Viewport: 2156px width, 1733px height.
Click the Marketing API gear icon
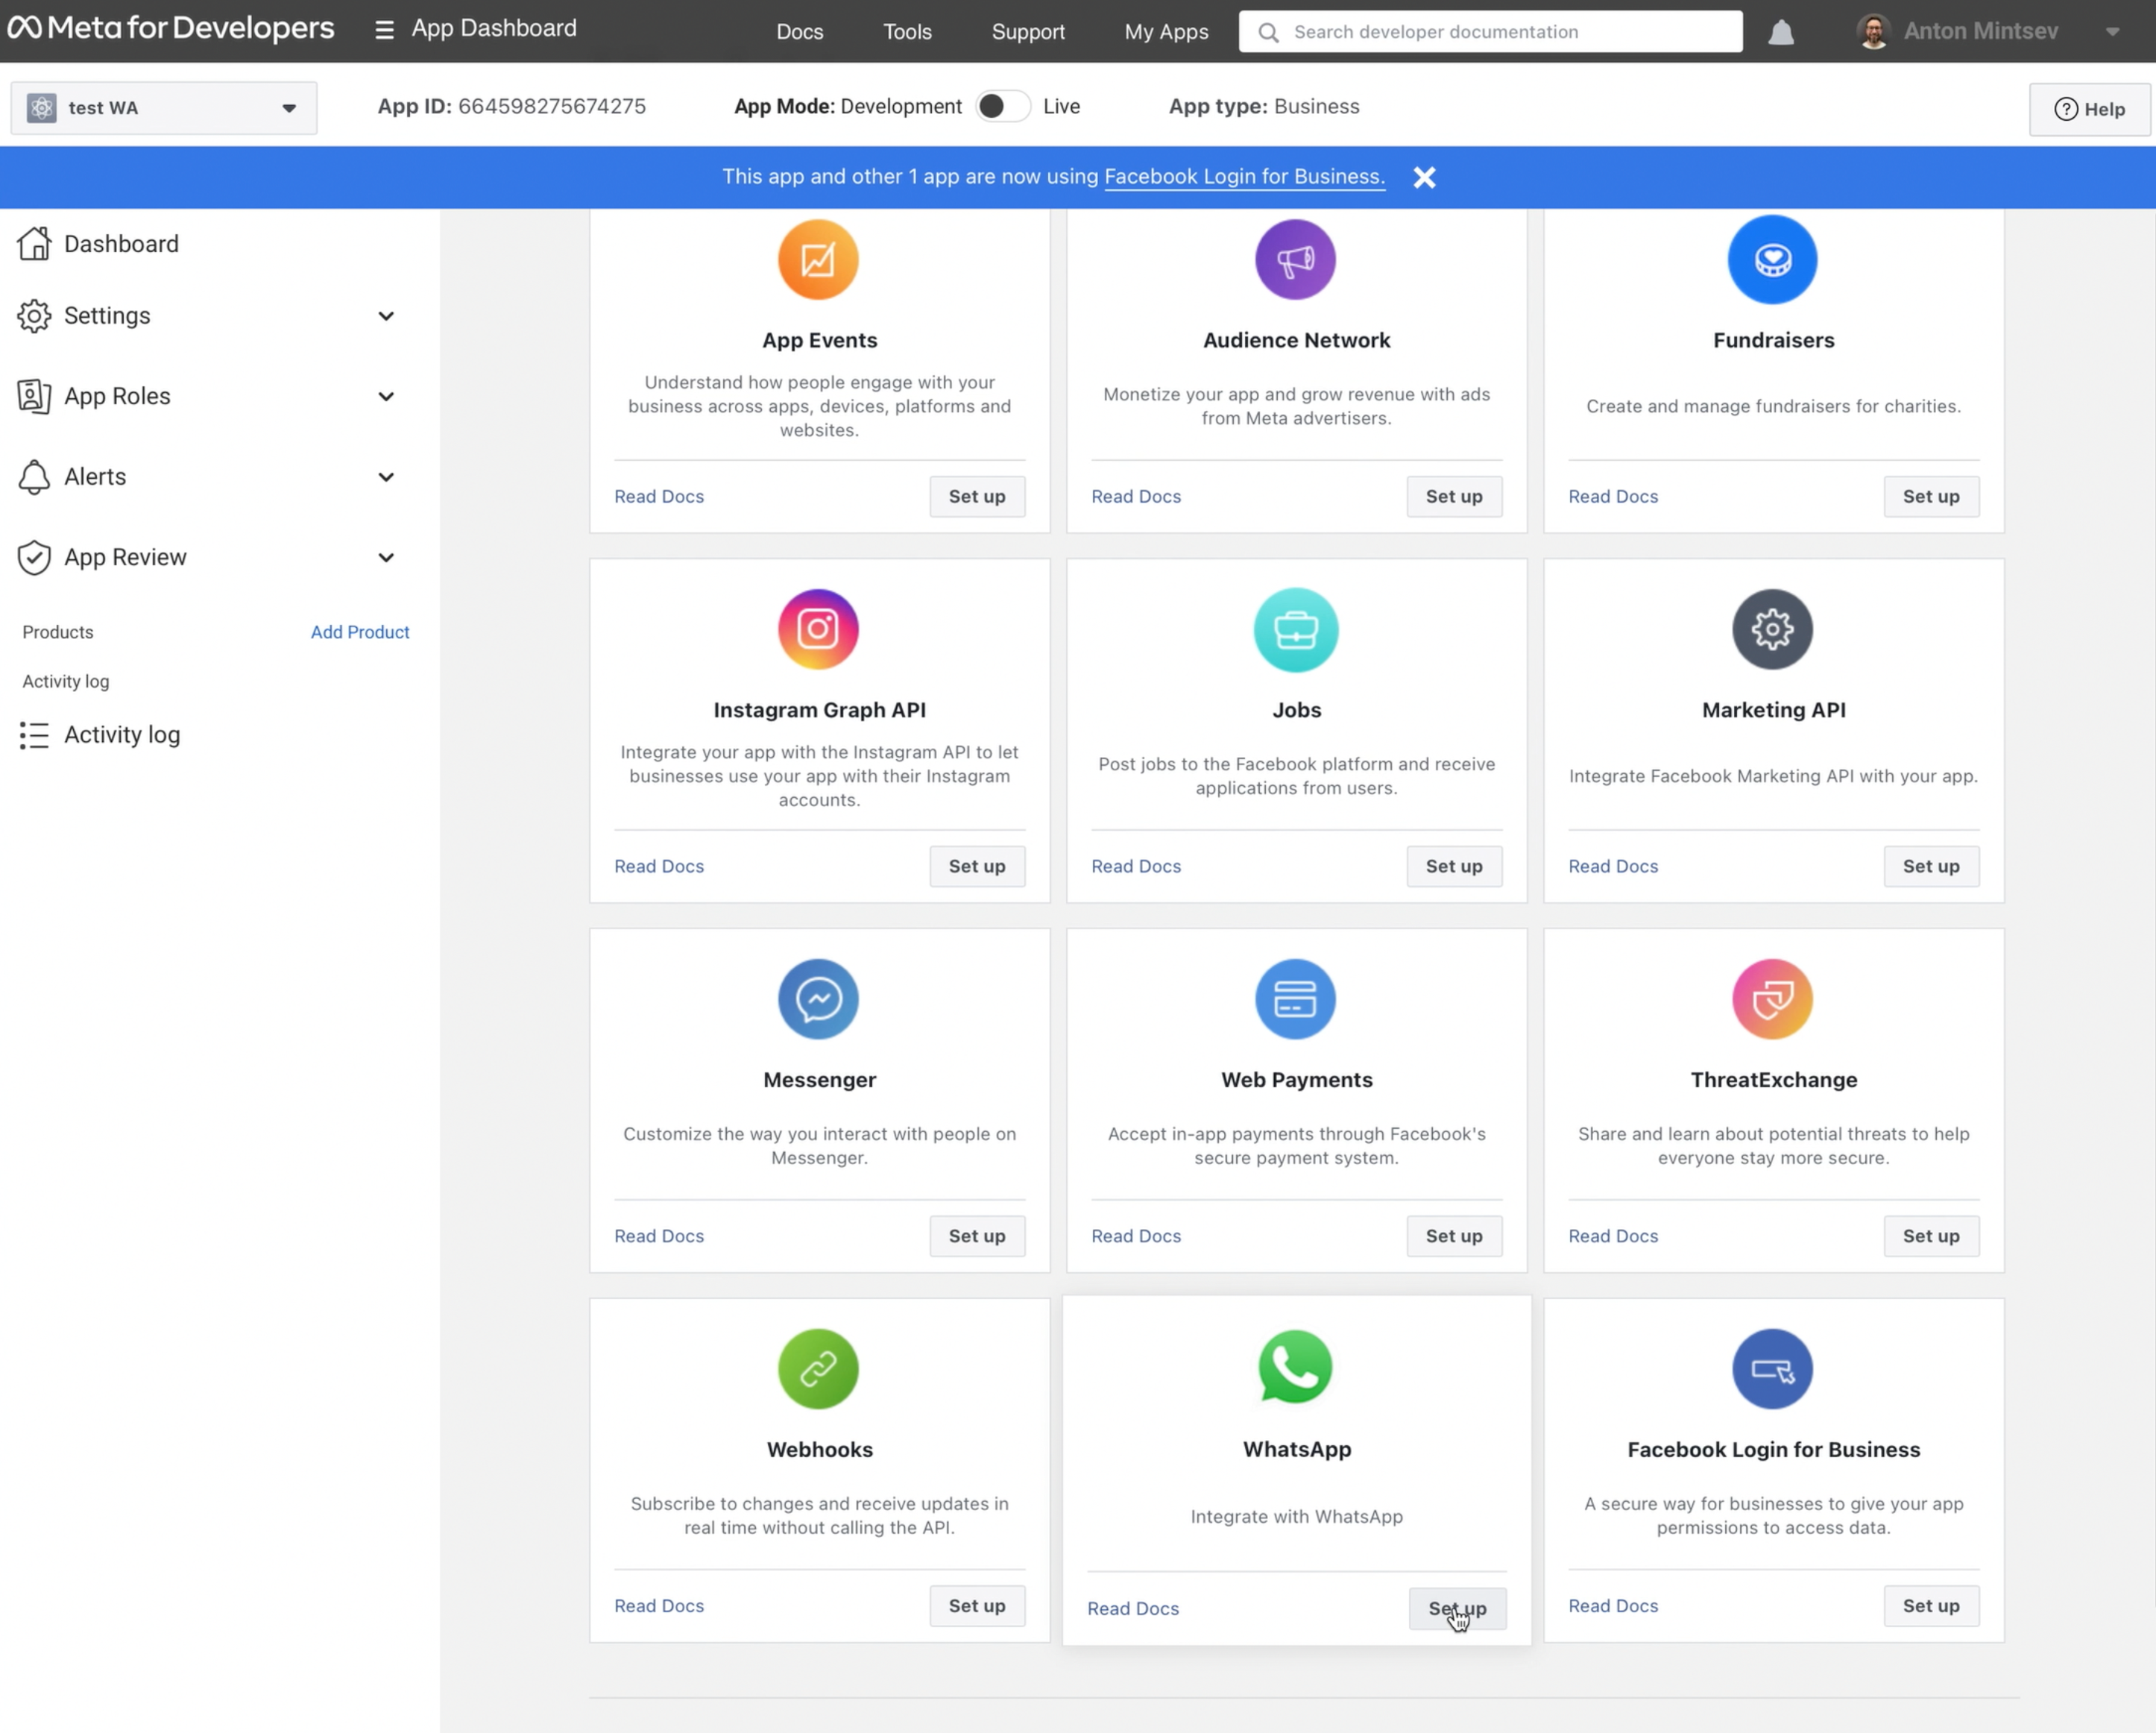tap(1772, 629)
